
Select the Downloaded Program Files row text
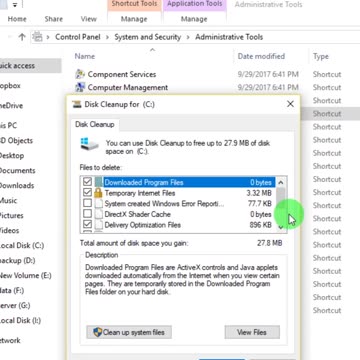coord(144,182)
